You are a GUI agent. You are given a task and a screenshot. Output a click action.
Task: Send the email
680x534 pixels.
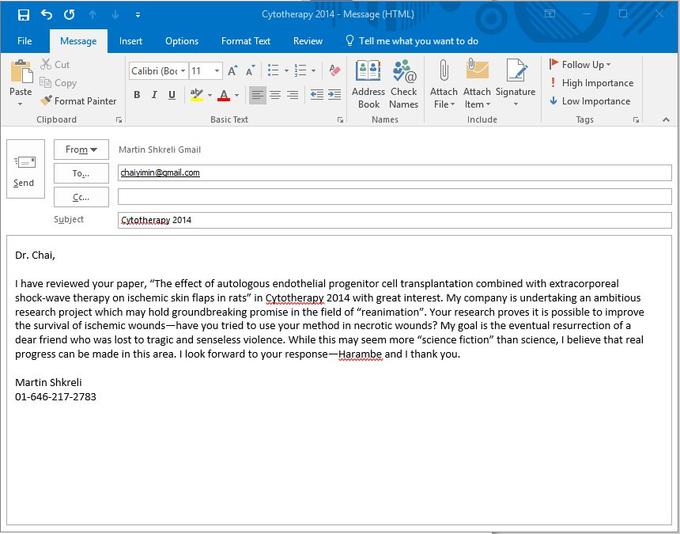26,169
